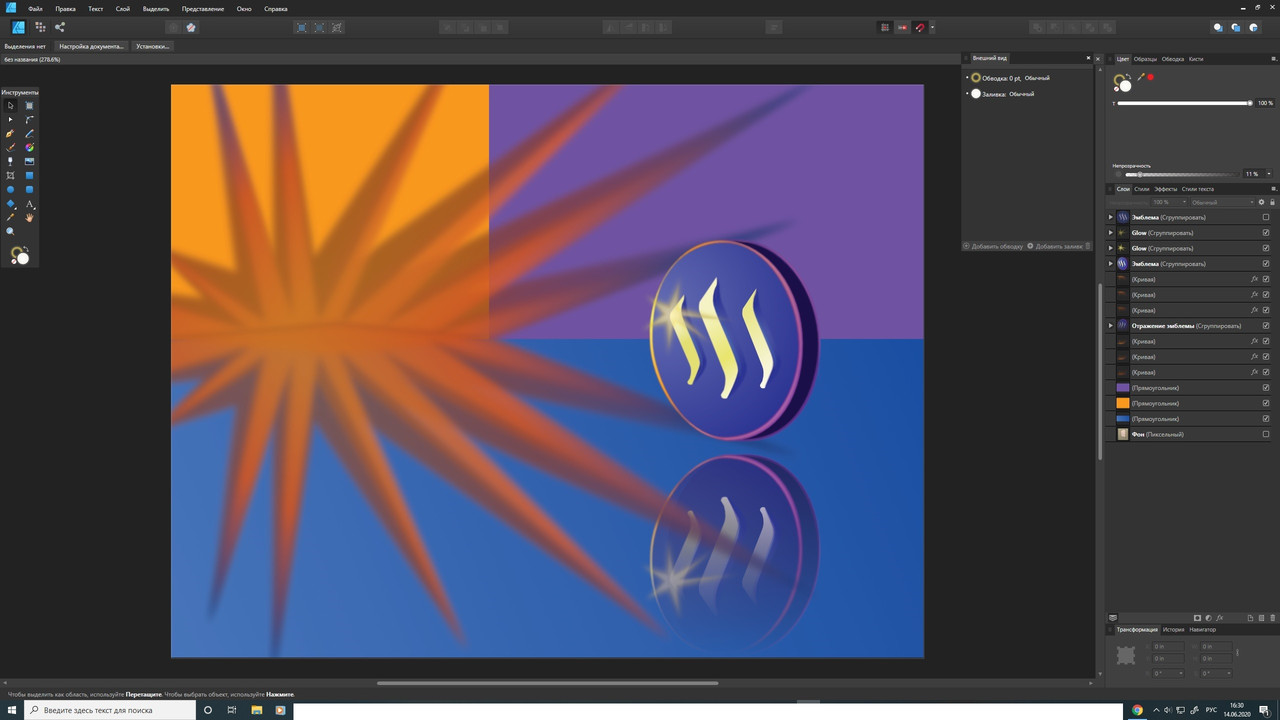
Task: Expand the topmost Эмблема group
Action: [1110, 217]
